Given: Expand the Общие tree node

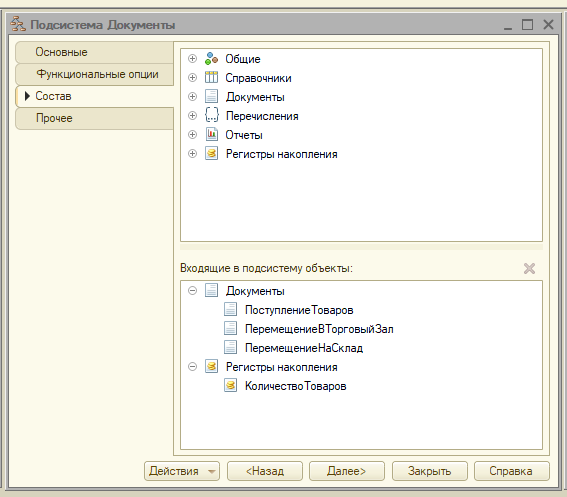Looking at the screenshot, I should click(x=192, y=59).
